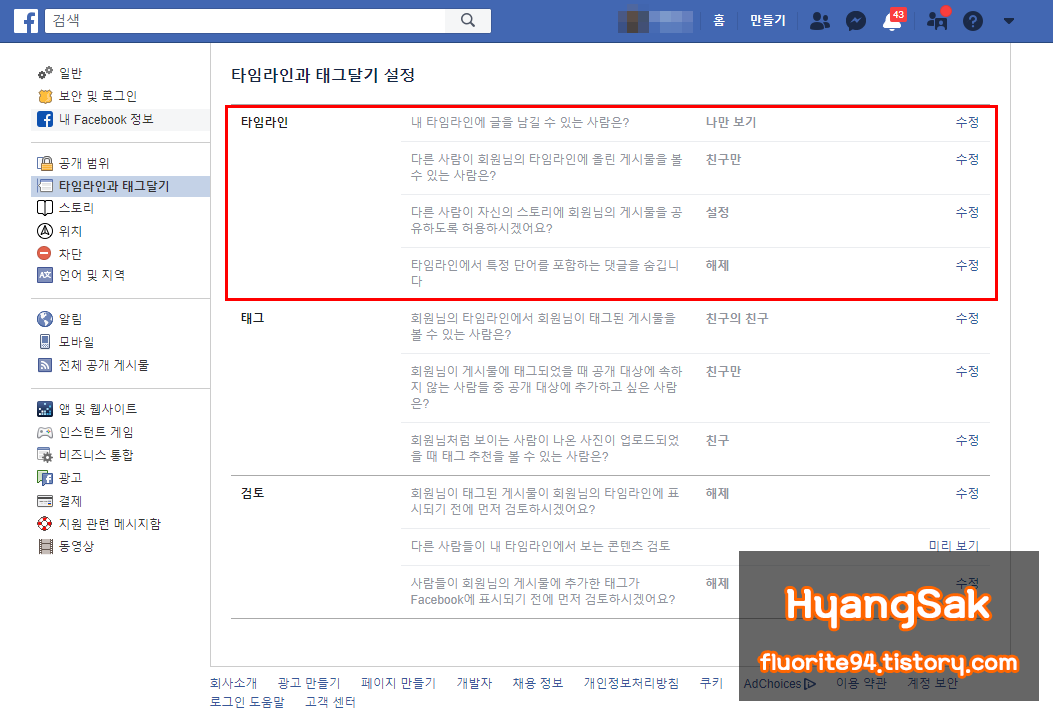Screen dimensions: 1053x720
Task: Open 보안 및 로그인 settings label
Action: tap(98, 96)
